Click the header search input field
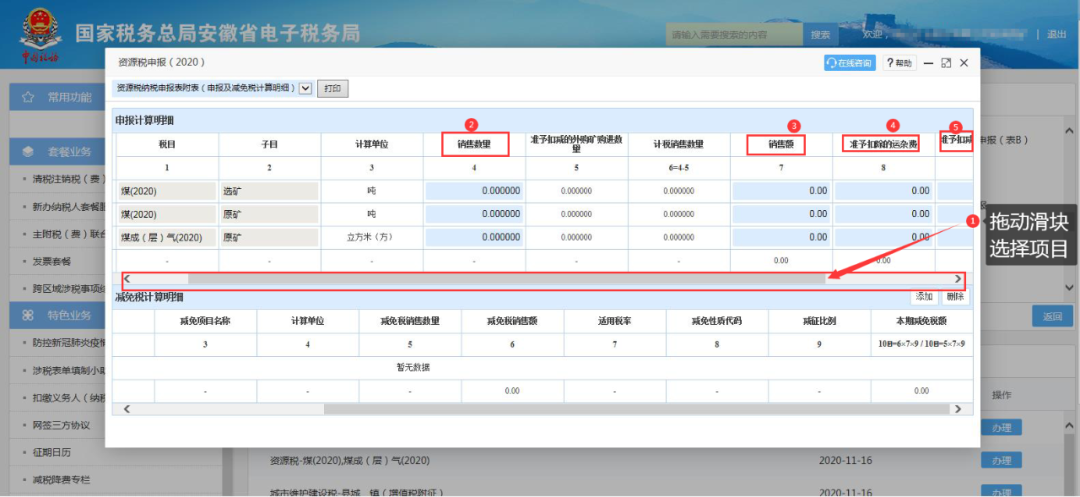Image resolution: width=1080 pixels, height=497 pixels. click(734, 35)
